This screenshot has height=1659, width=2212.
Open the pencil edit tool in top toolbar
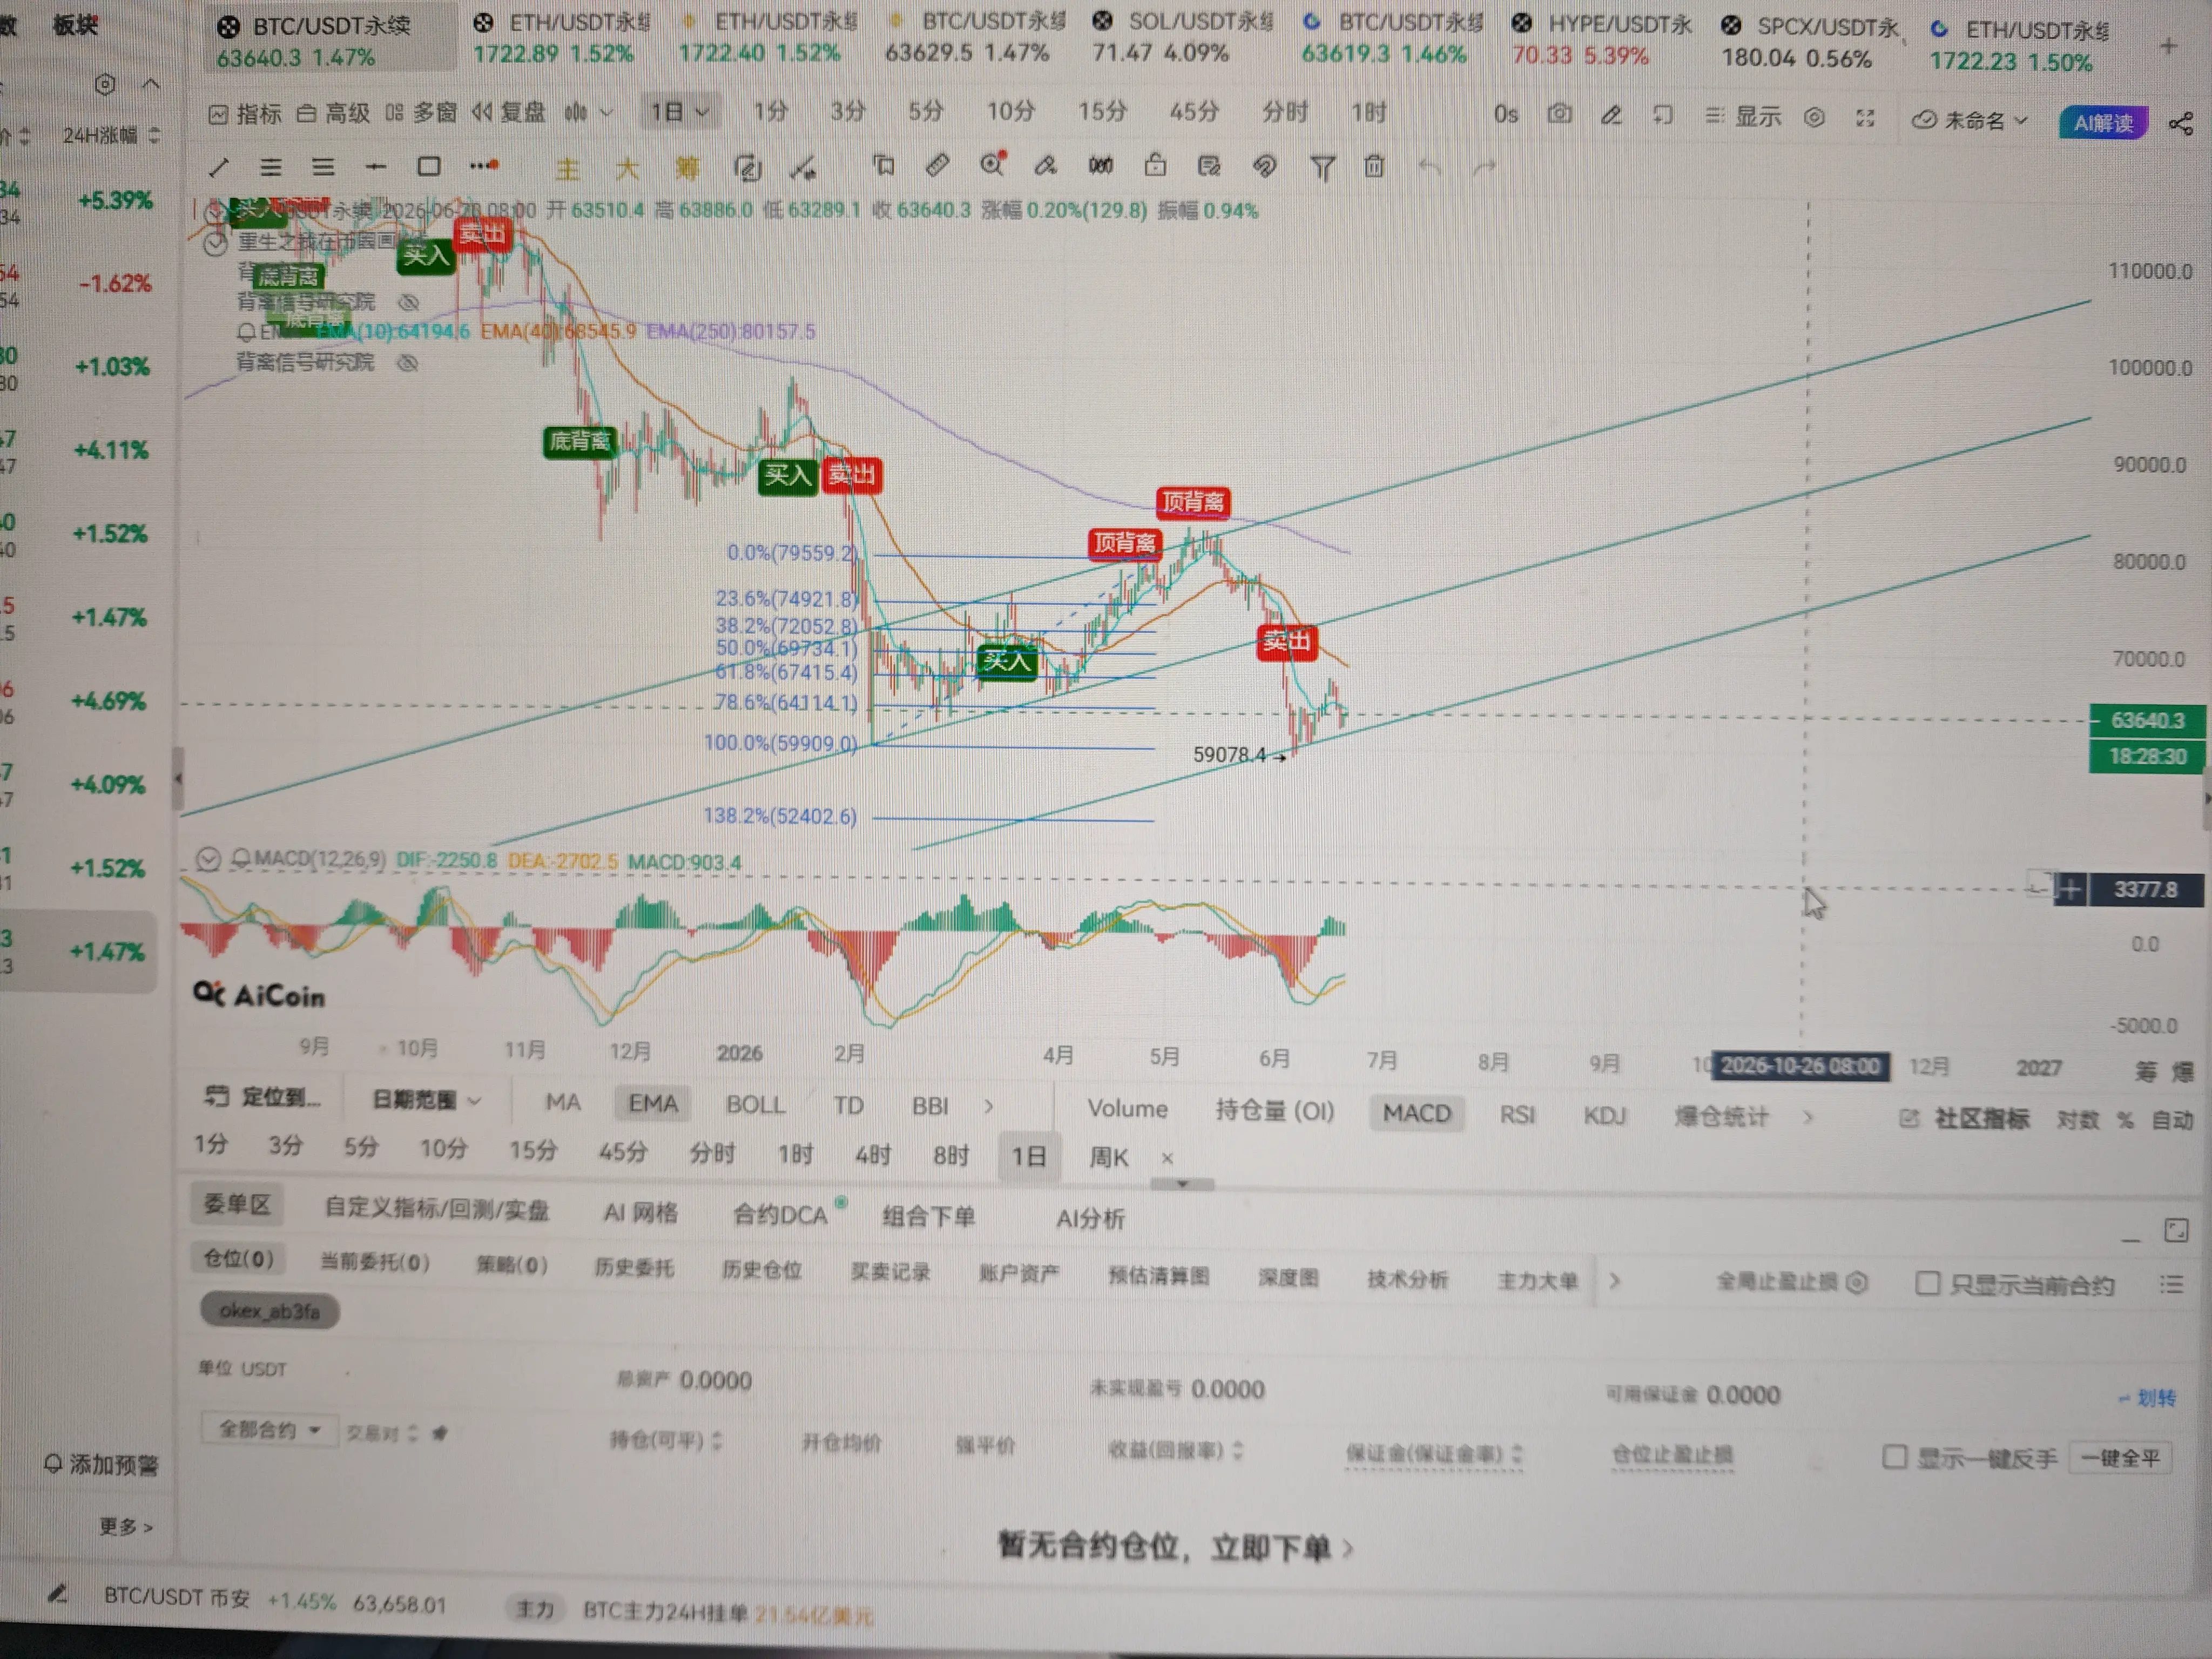point(1611,115)
